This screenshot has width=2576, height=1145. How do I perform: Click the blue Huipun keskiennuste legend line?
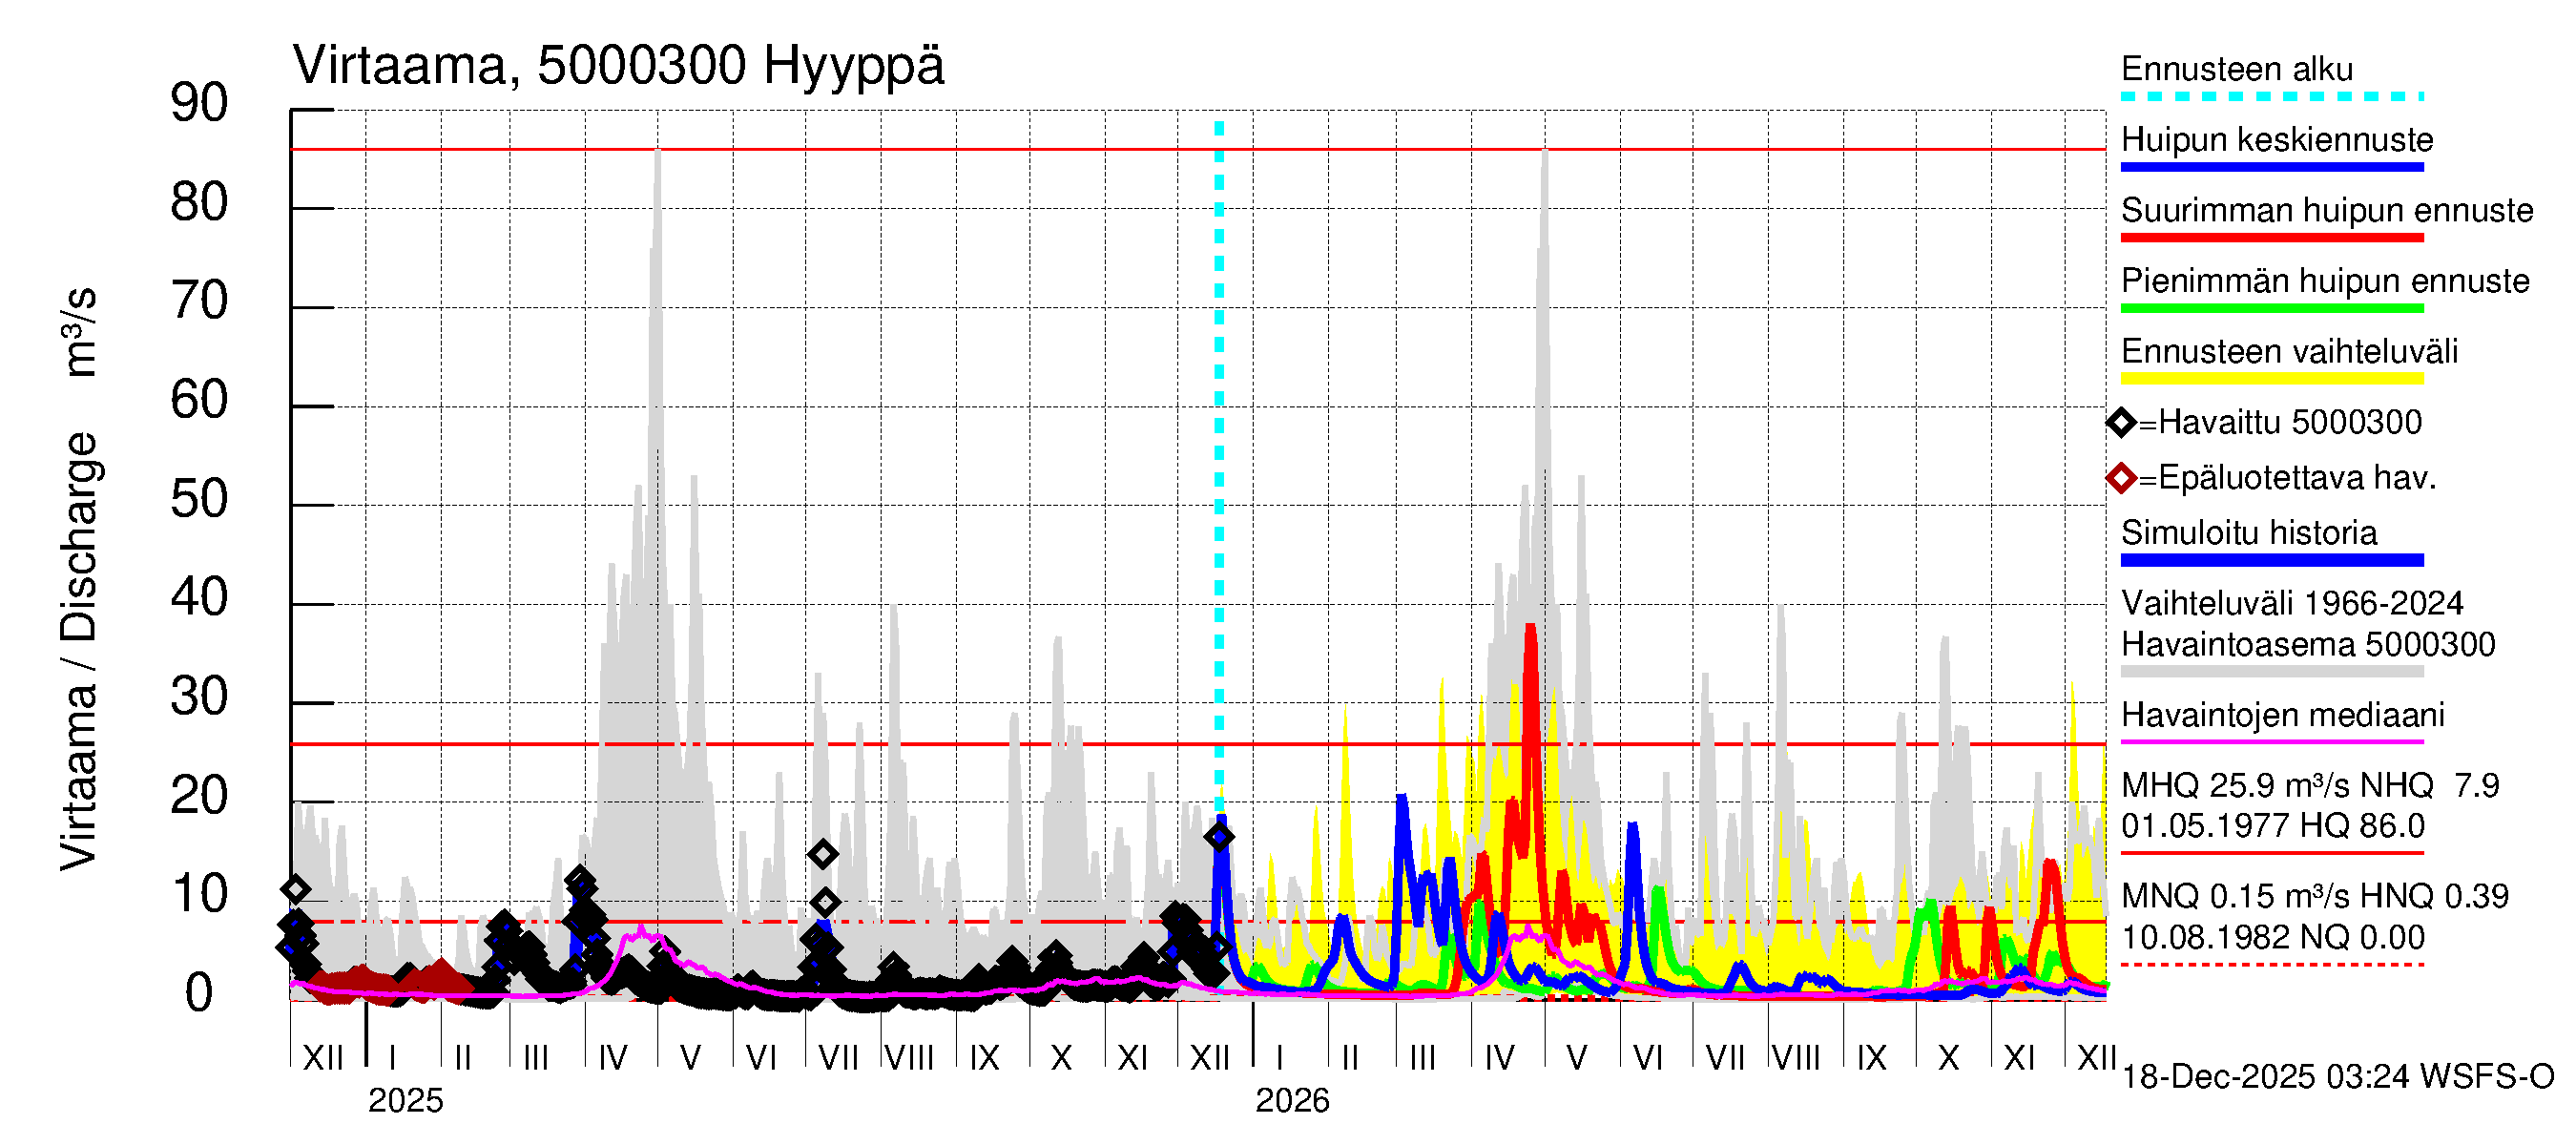click(2271, 167)
